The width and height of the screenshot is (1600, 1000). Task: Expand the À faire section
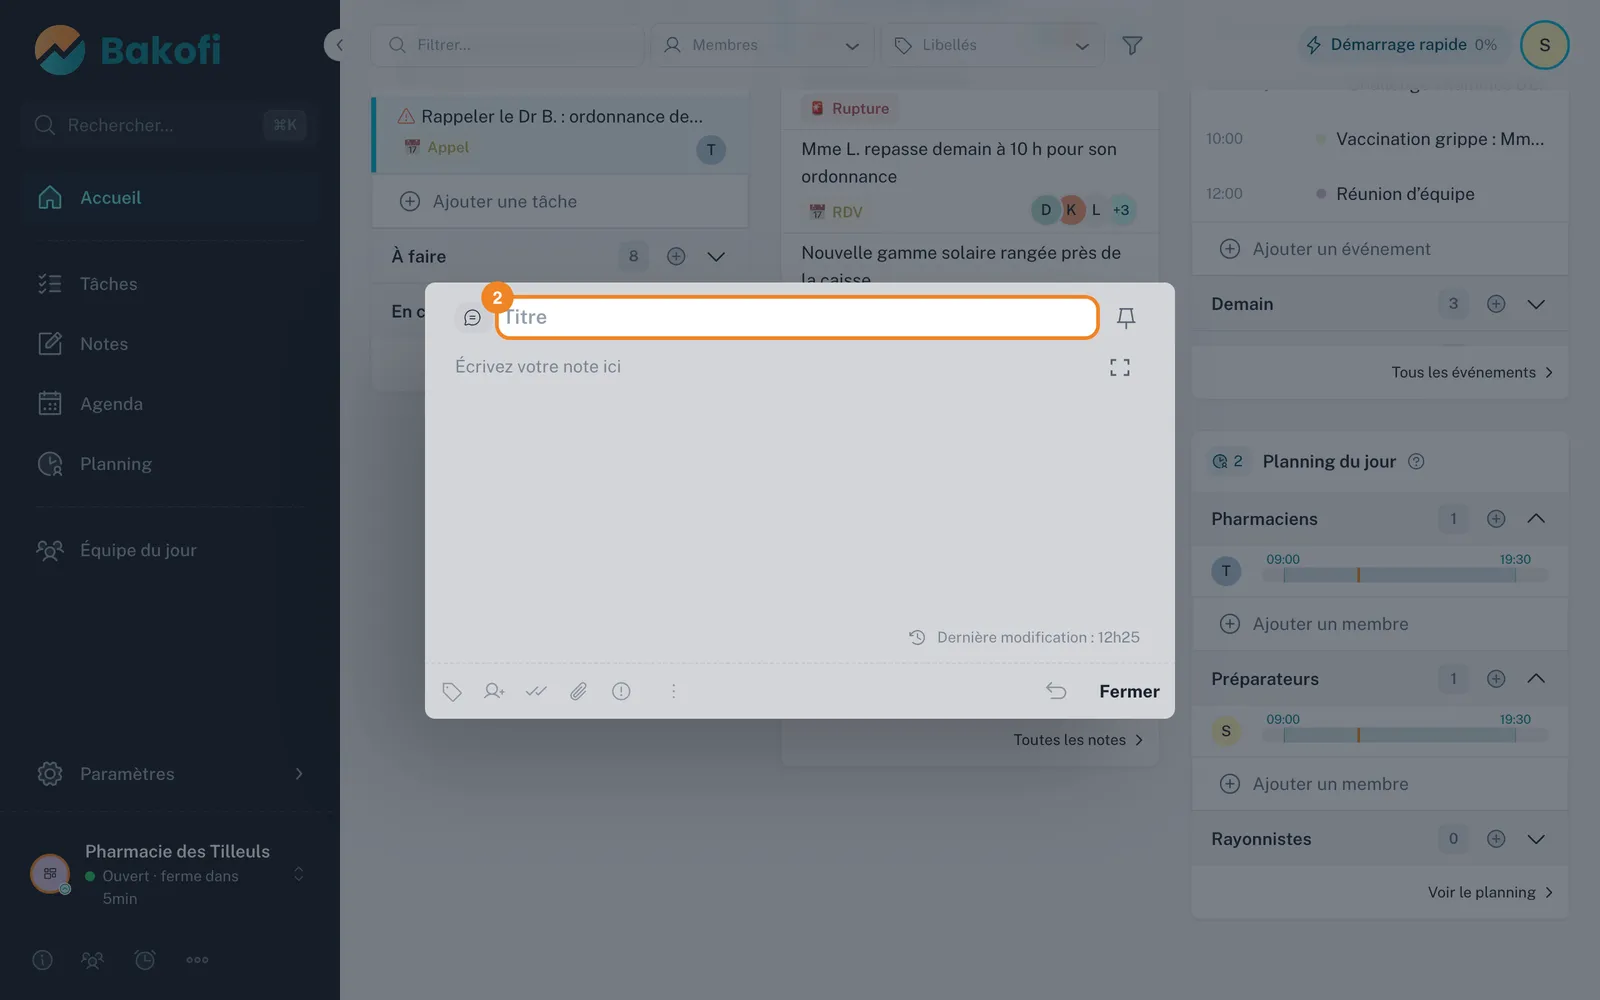click(x=716, y=256)
